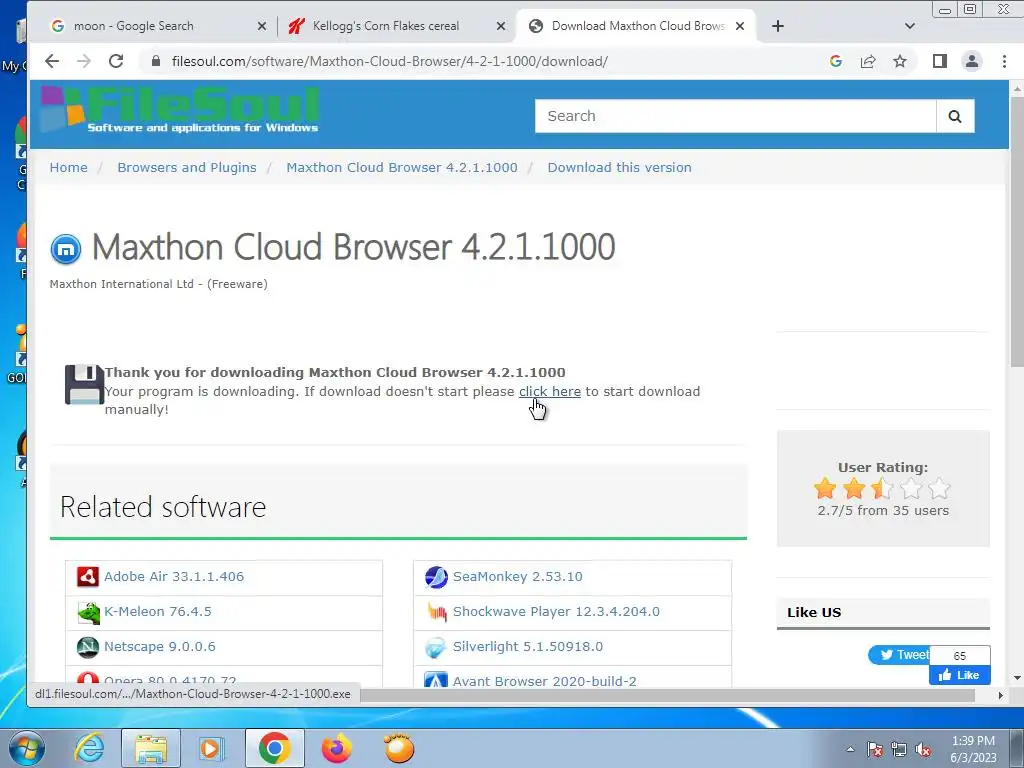The image size is (1024, 768).
Task: Open the Windows Start menu
Action: 27,748
